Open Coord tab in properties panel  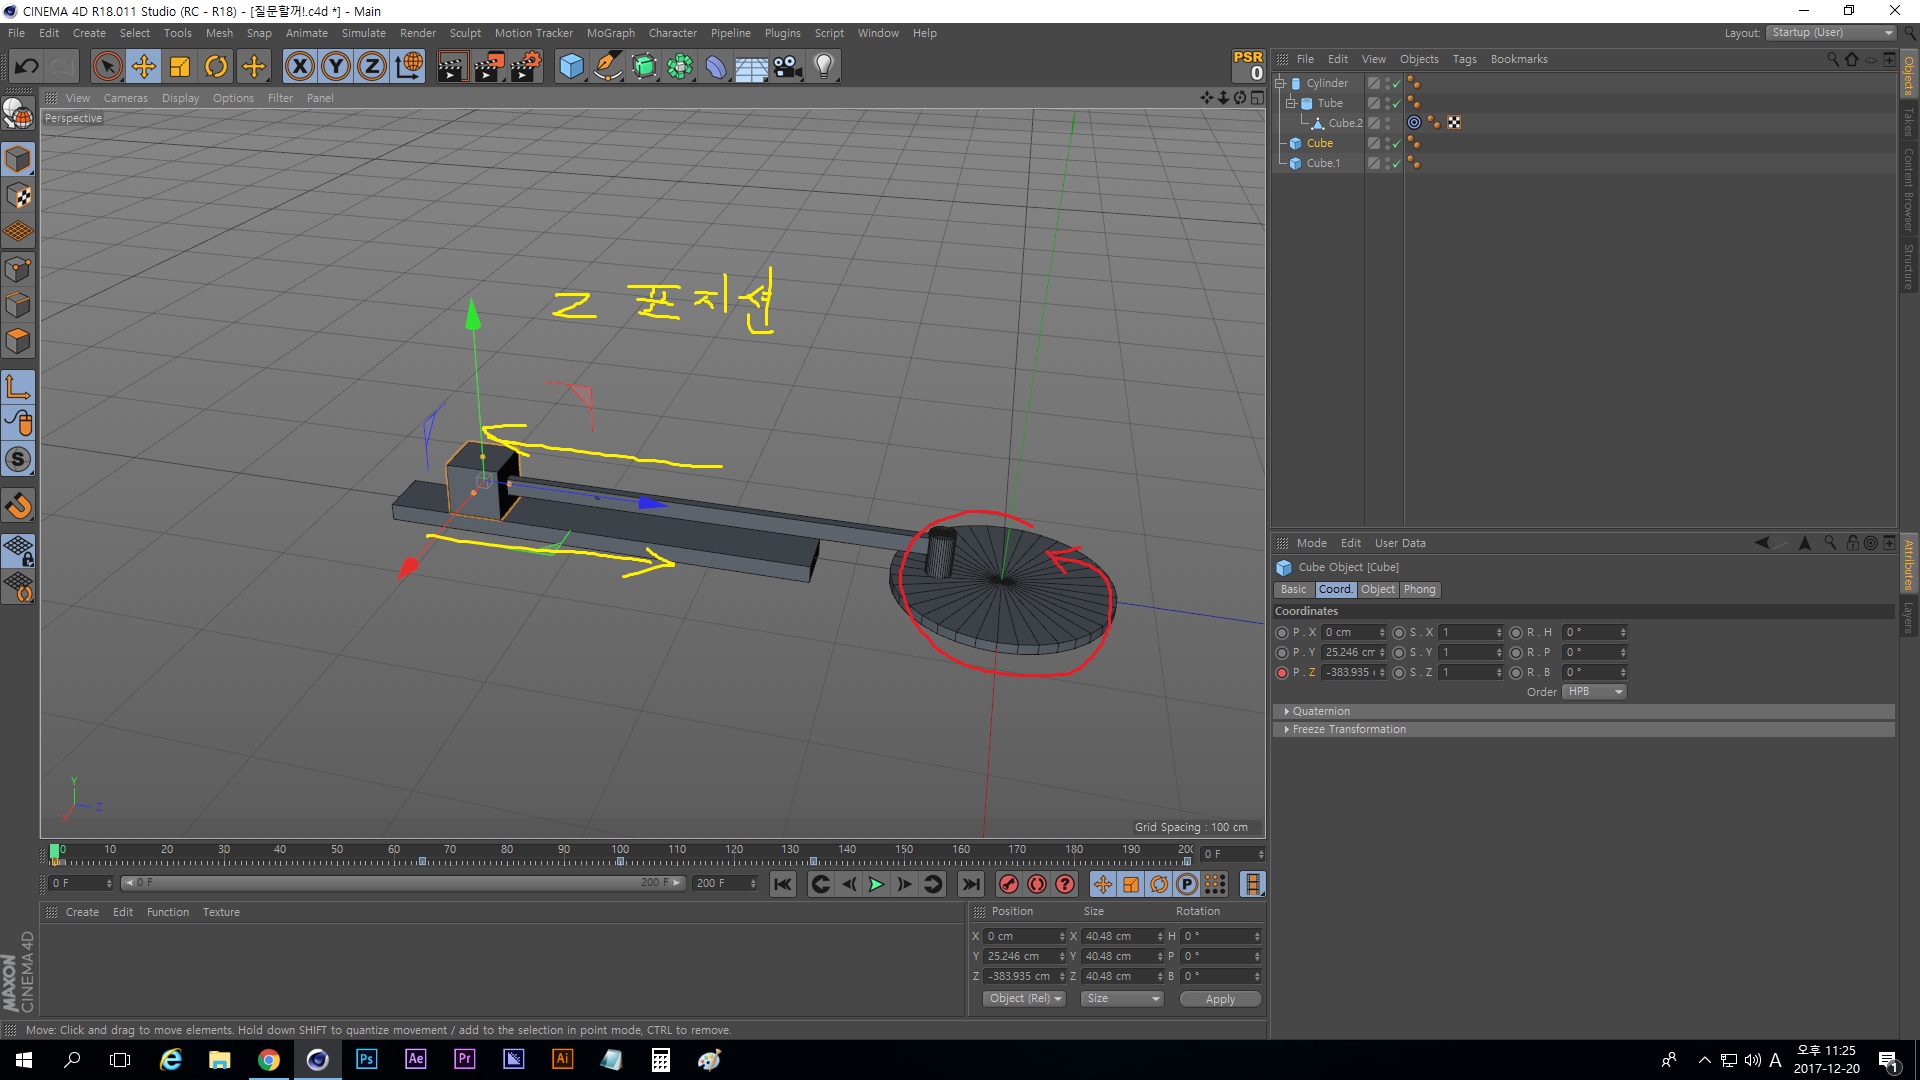click(x=1335, y=589)
